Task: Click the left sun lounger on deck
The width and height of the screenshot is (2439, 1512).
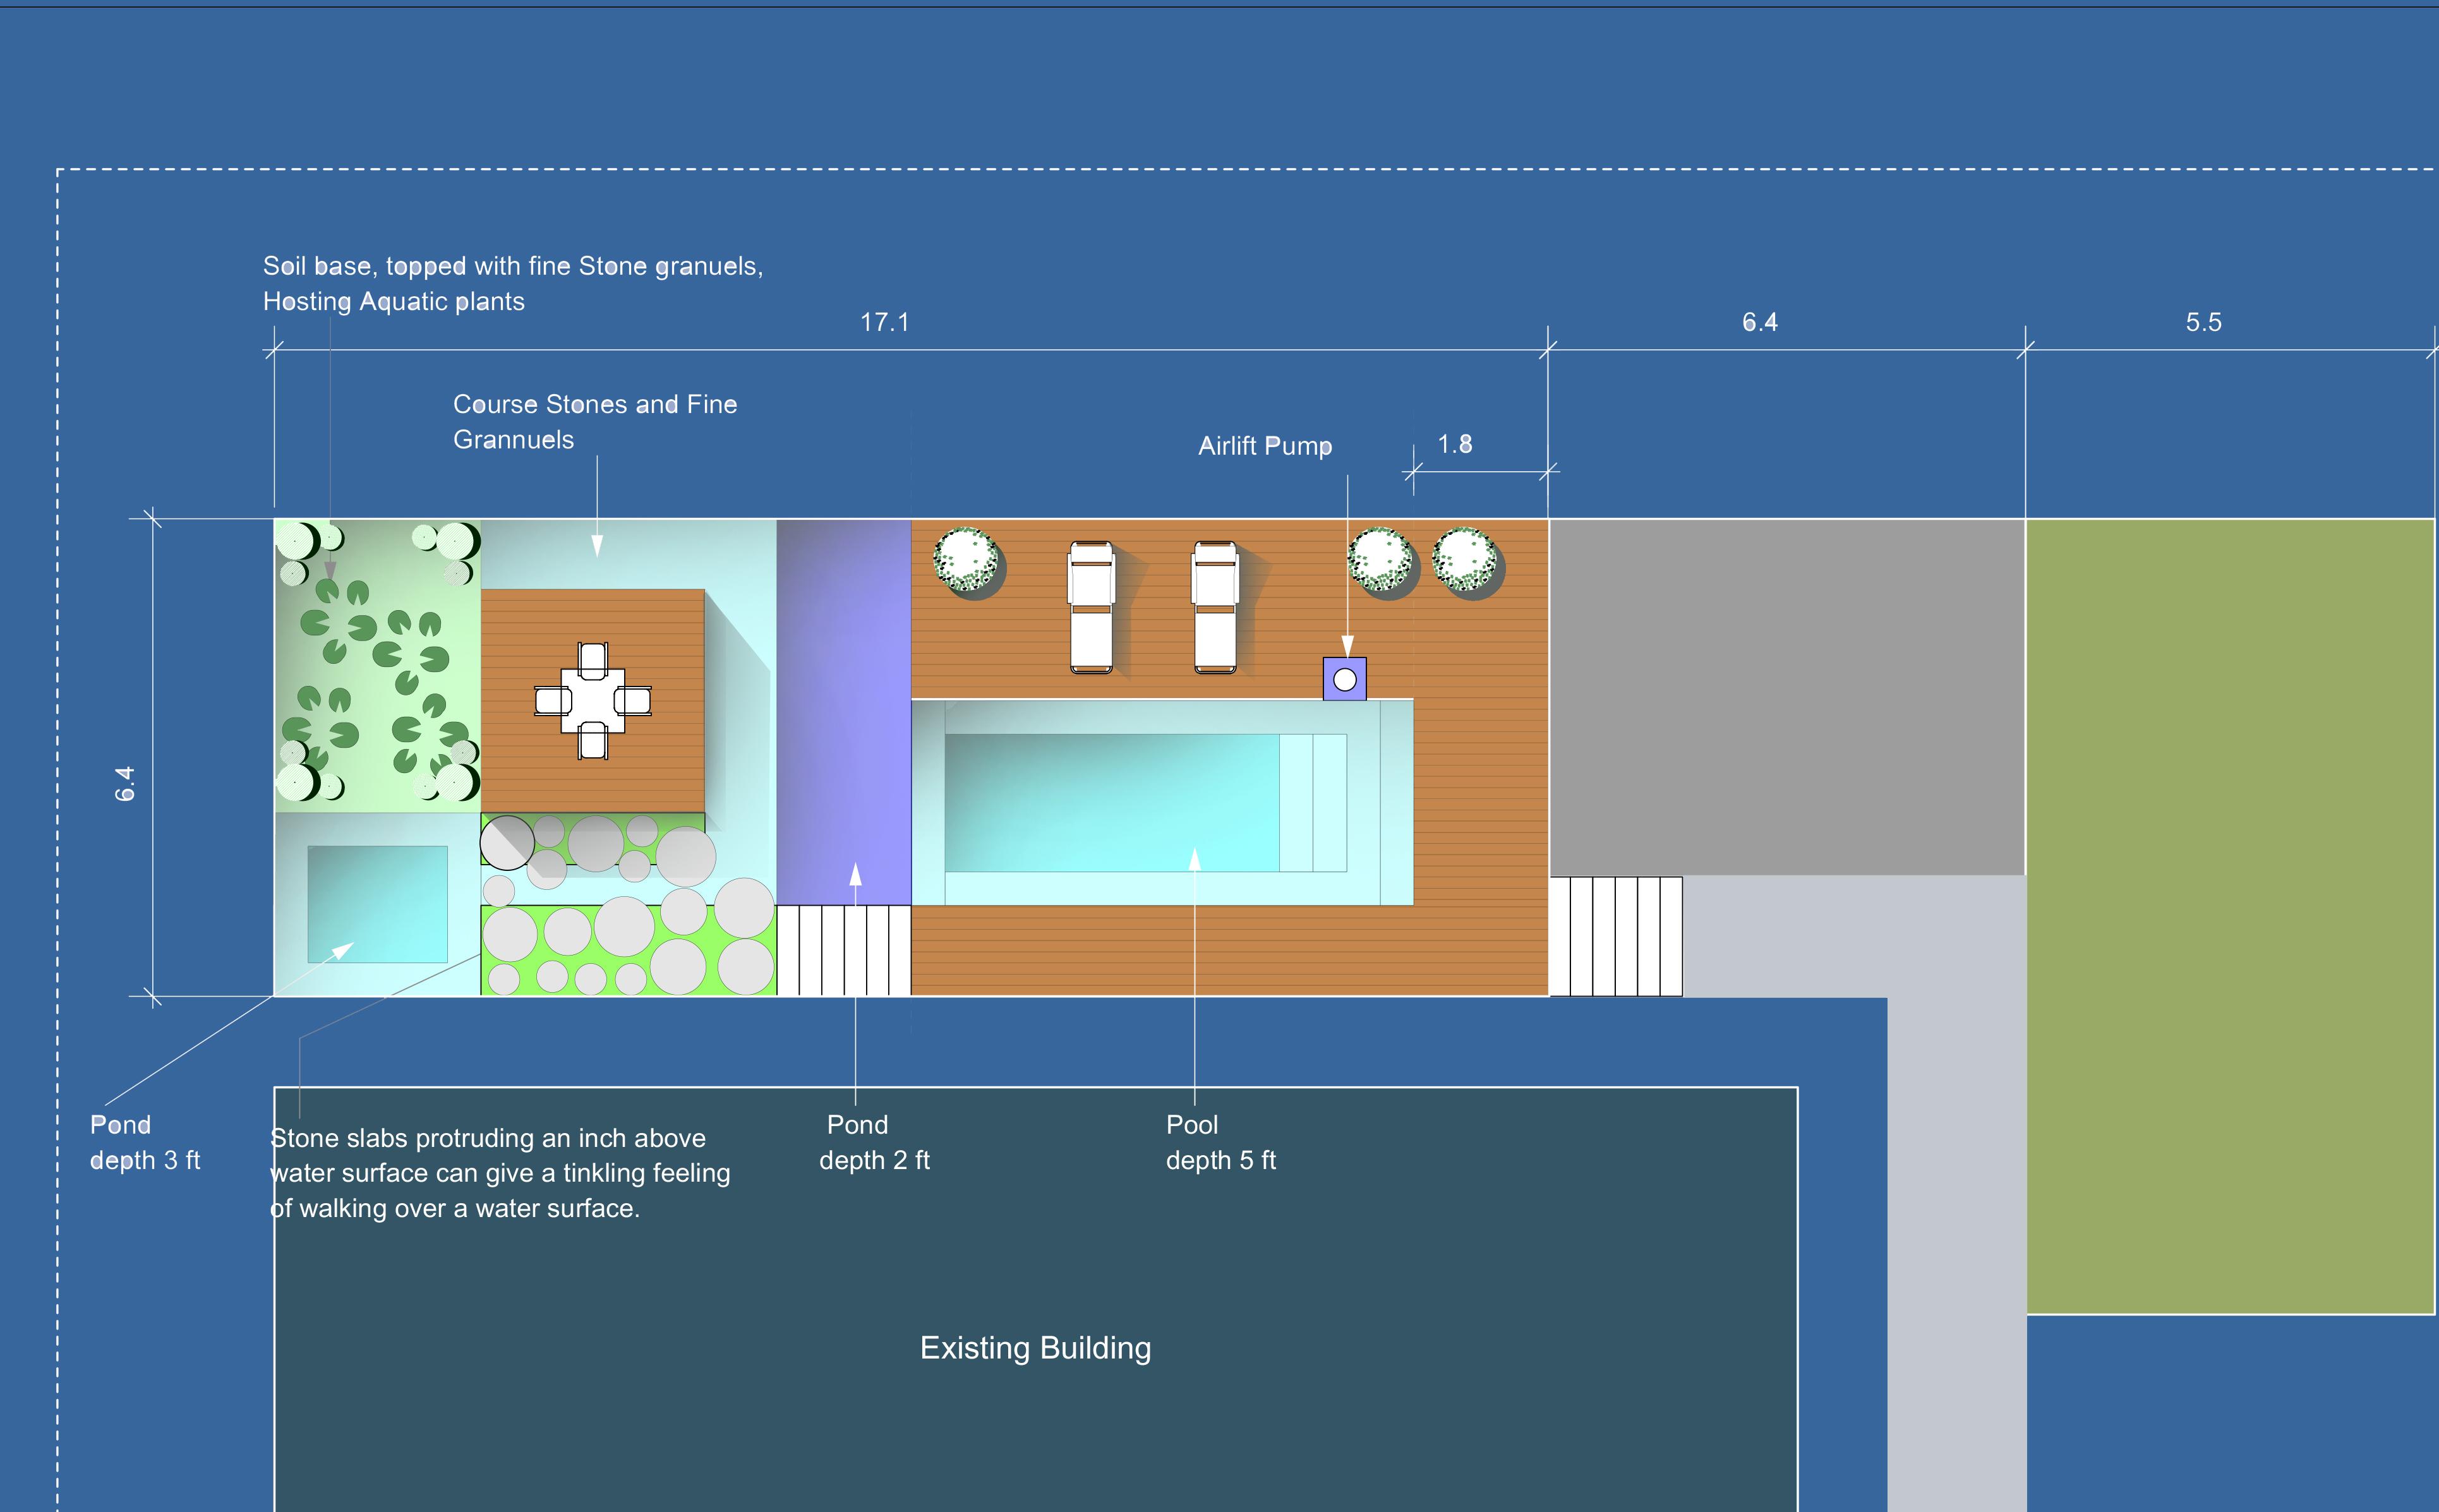Action: click(1090, 607)
